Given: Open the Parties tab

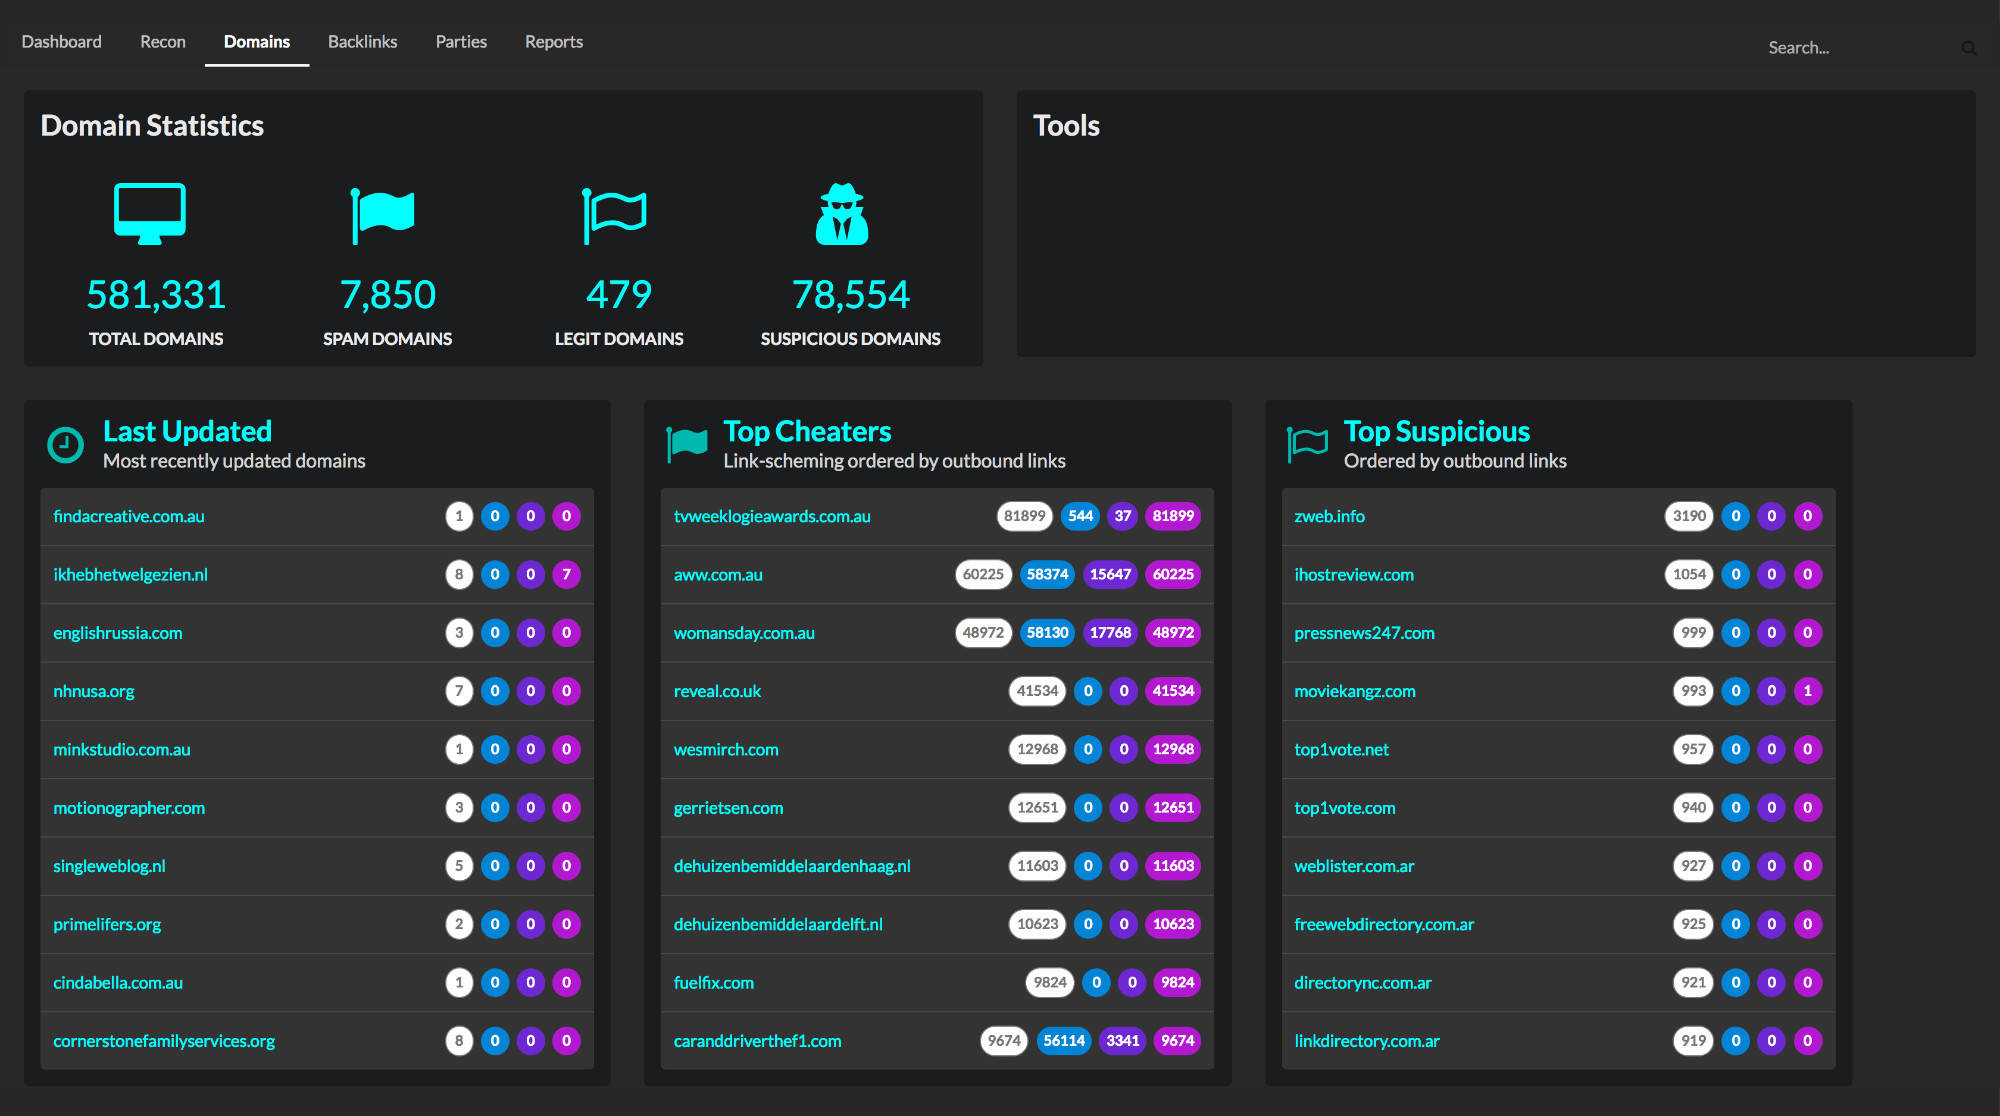Looking at the screenshot, I should coord(461,42).
